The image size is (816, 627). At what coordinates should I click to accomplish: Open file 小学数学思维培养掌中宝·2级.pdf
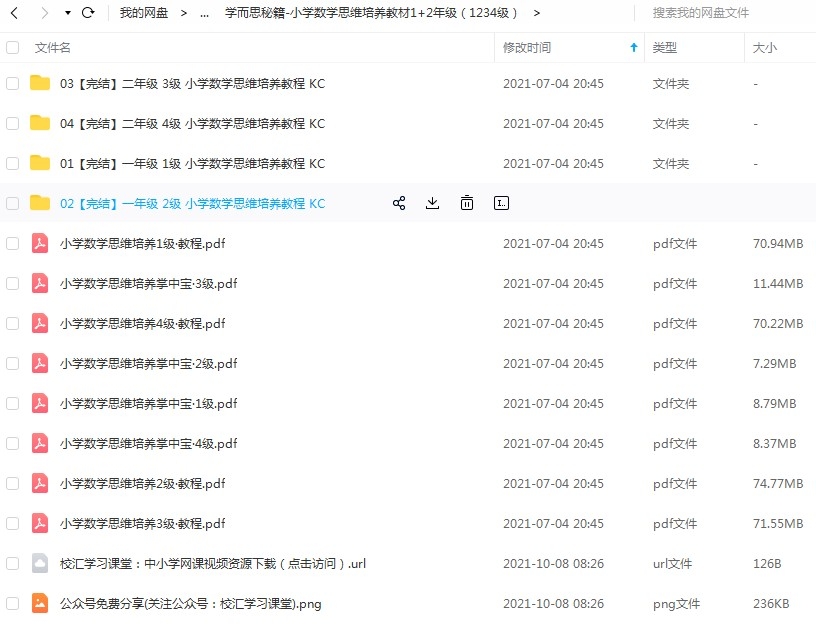coord(149,364)
